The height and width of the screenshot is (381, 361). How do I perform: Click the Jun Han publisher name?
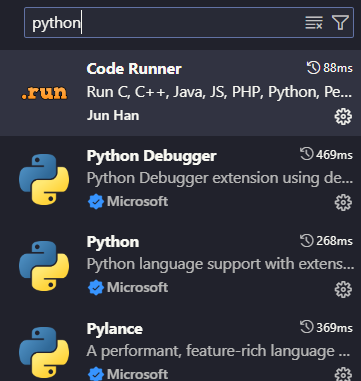click(113, 115)
